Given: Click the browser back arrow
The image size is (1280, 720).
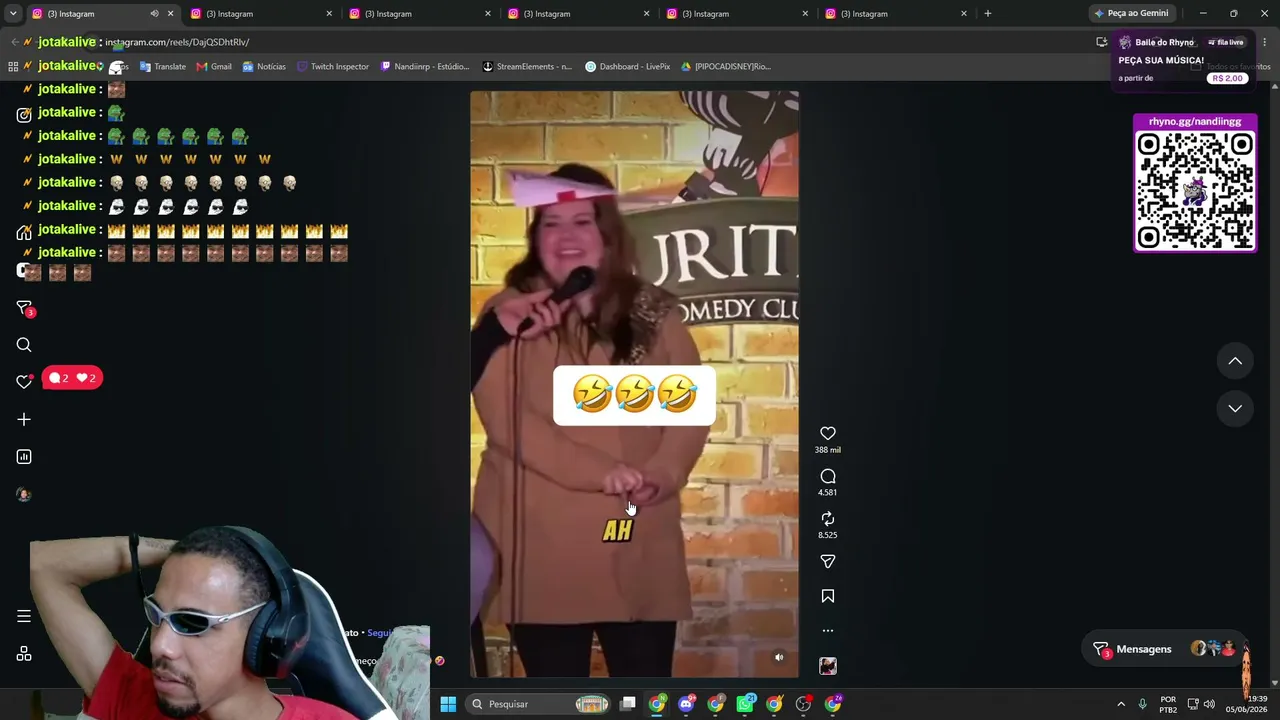Looking at the screenshot, I should 14,42.
